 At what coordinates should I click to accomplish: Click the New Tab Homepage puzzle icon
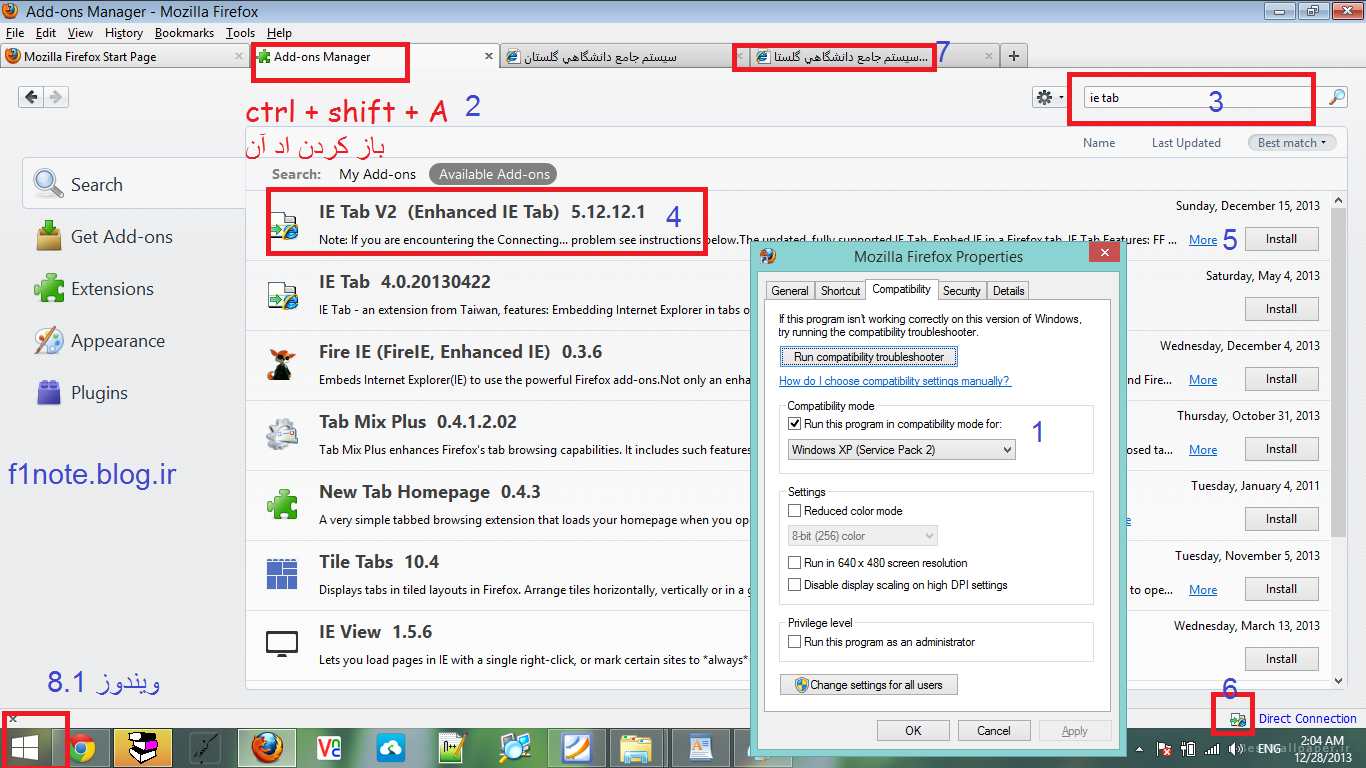pyautogui.click(x=282, y=505)
